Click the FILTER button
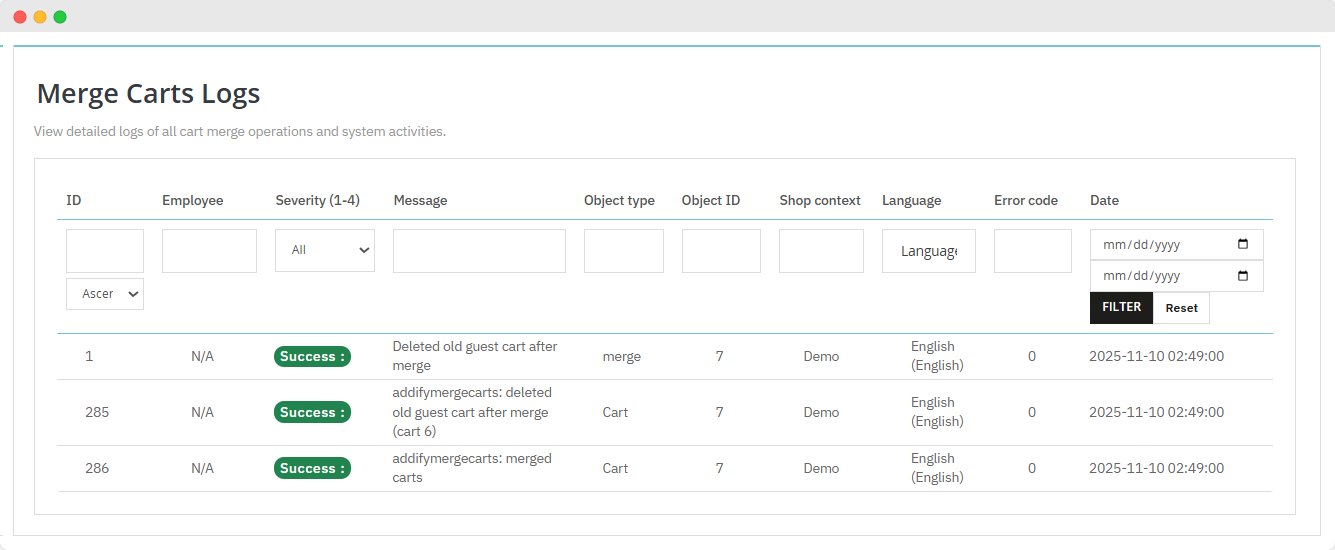 1121,308
